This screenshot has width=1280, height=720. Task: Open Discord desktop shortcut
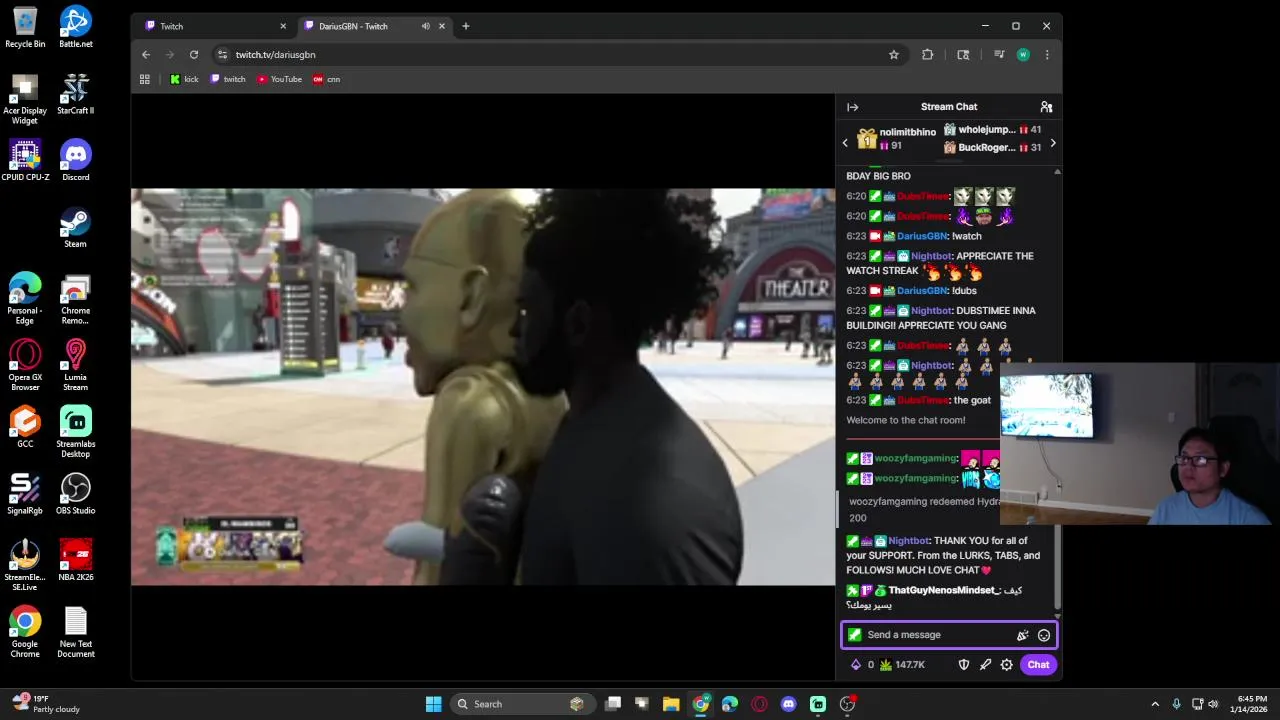(x=76, y=160)
